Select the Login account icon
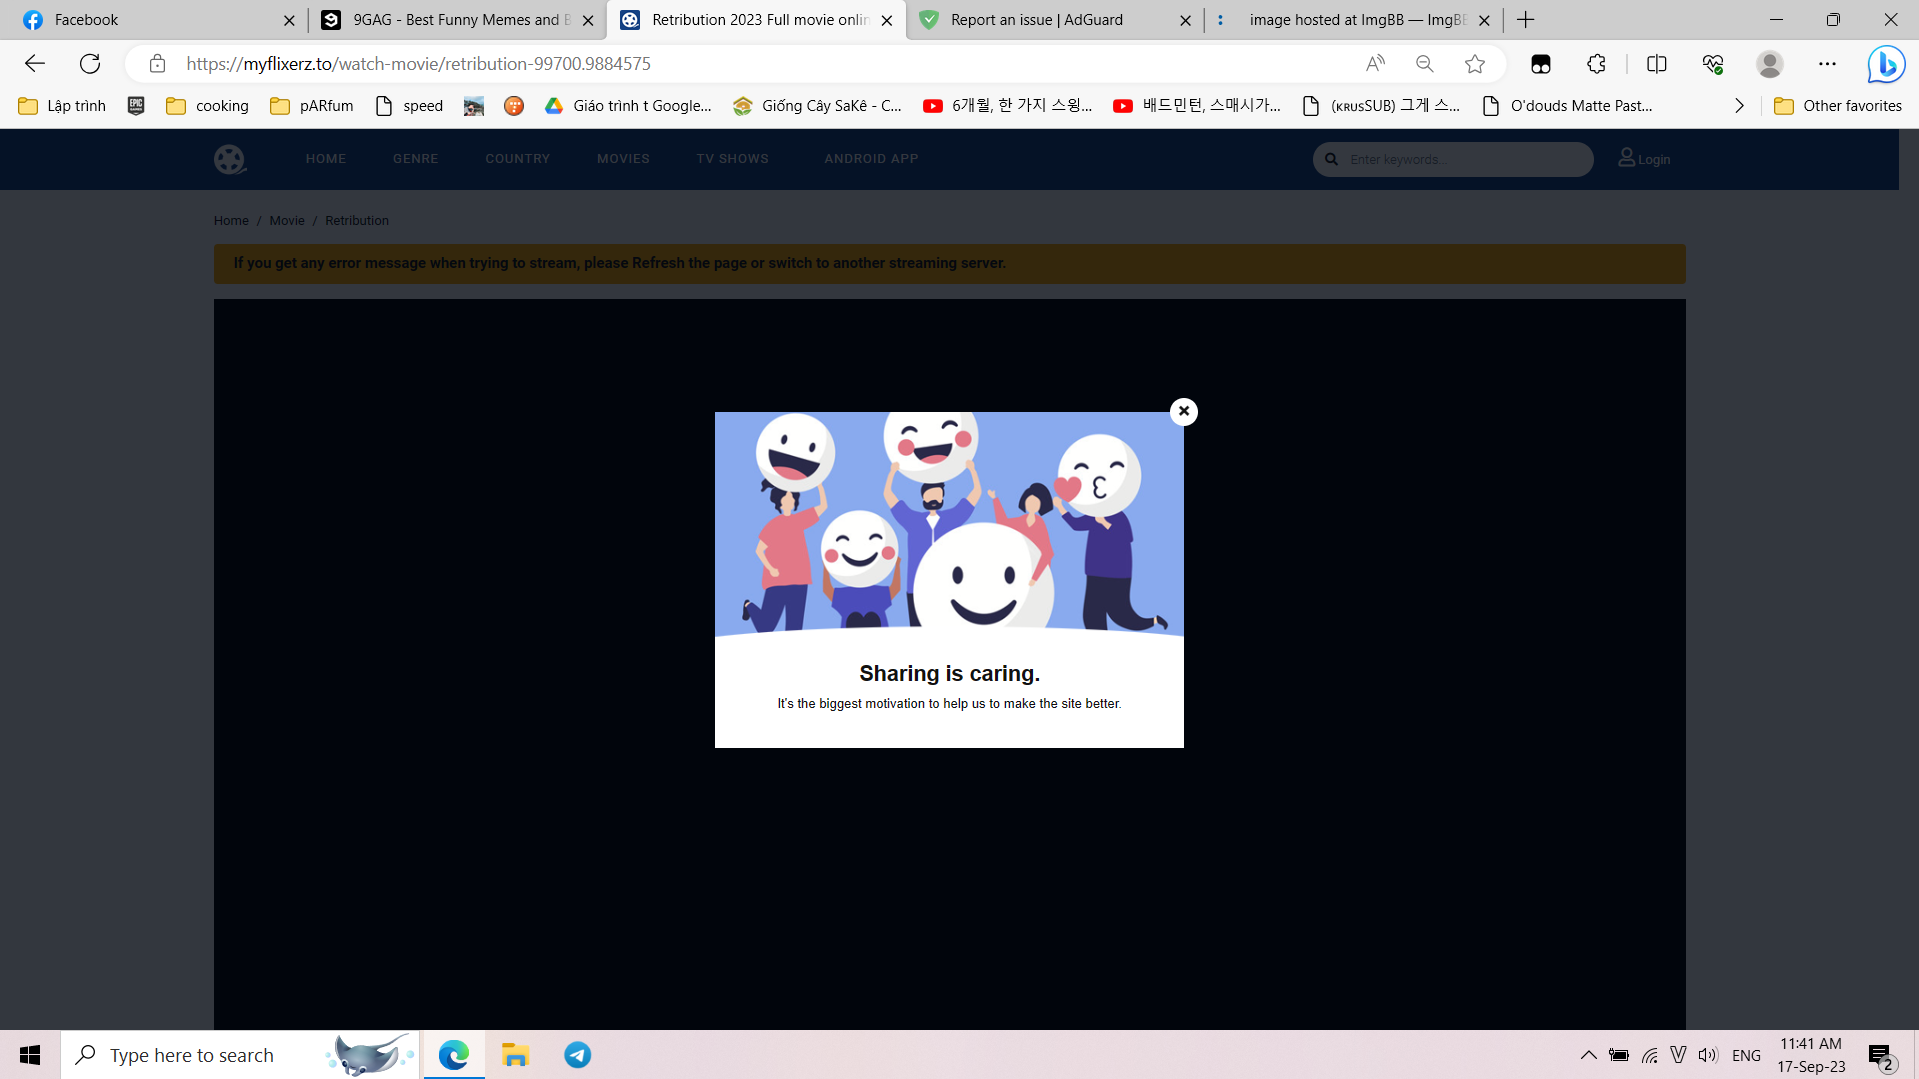The width and height of the screenshot is (1919, 1079). pos(1626,158)
